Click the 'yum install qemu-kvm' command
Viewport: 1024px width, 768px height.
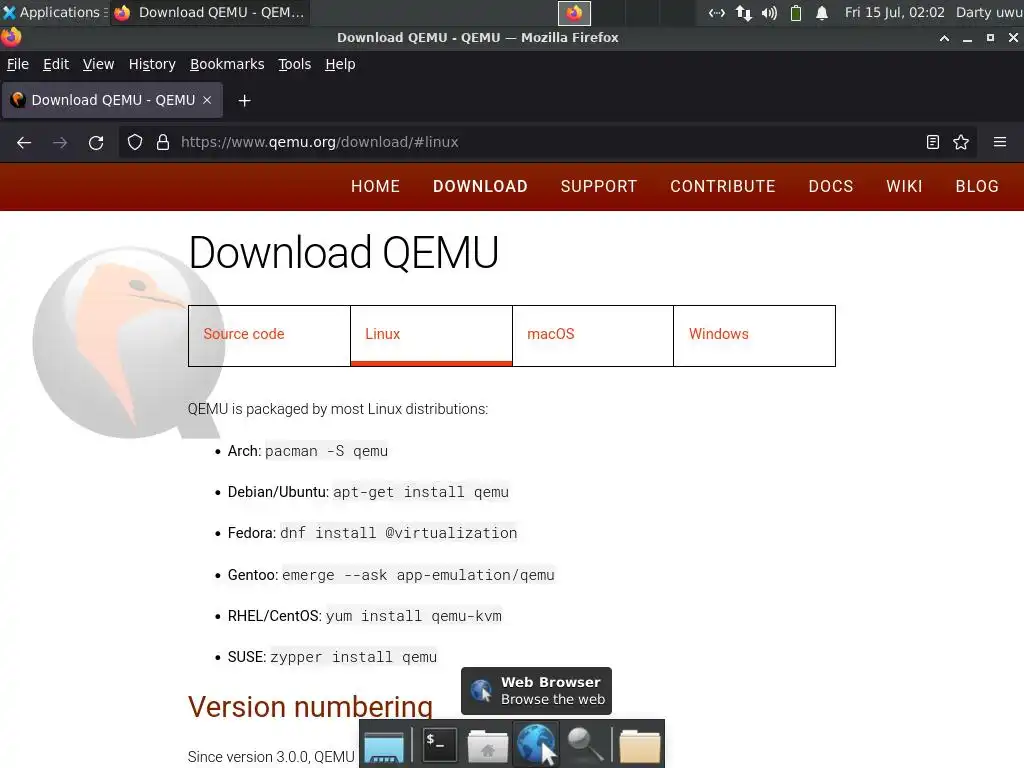point(413,616)
